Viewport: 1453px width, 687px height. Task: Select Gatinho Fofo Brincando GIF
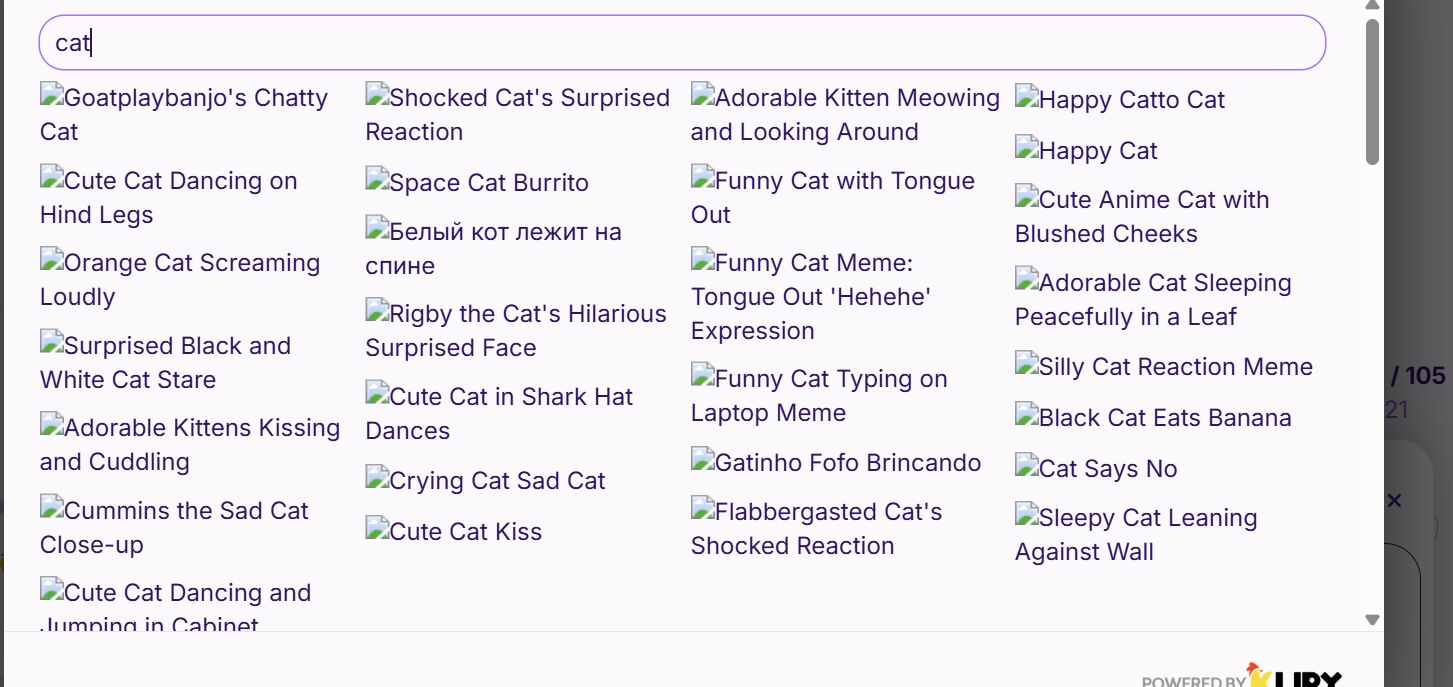point(836,462)
